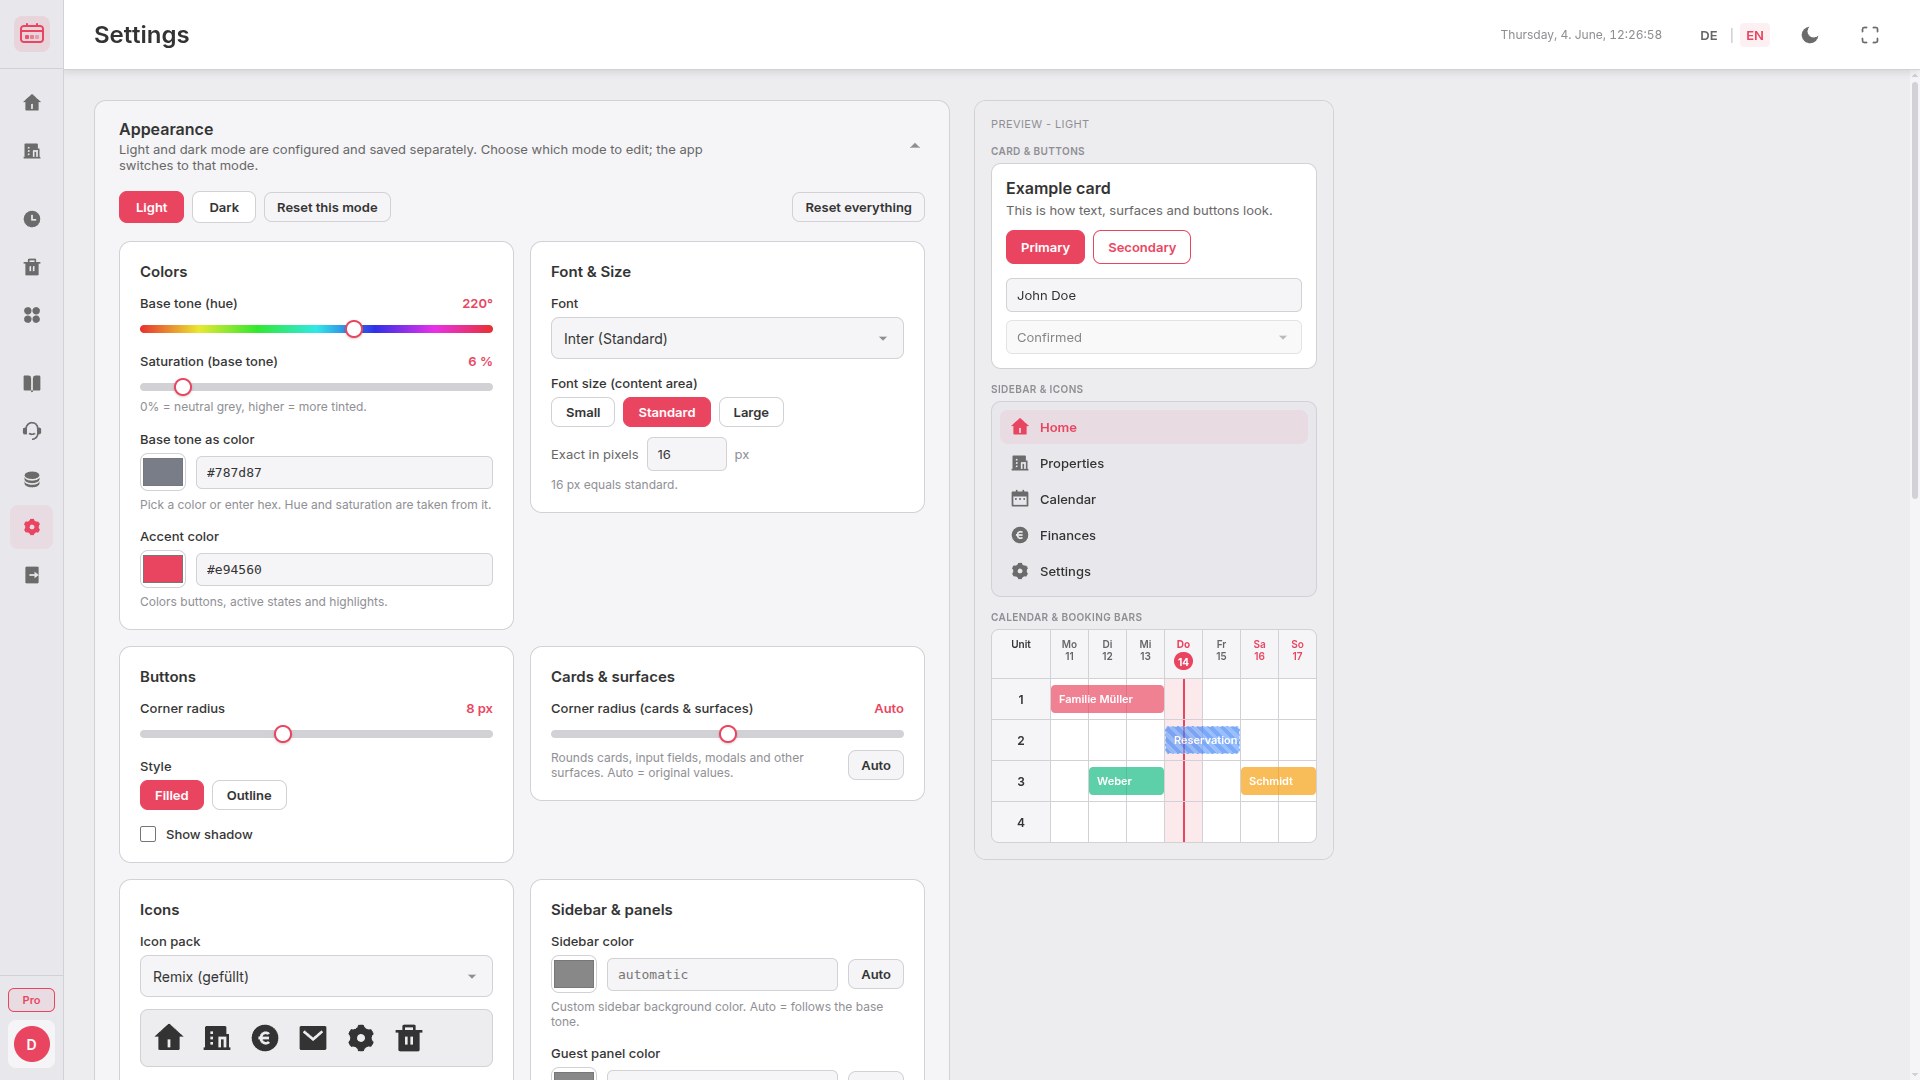This screenshot has width=1920, height=1080.
Task: Switch to the Light mode tab
Action: pyautogui.click(x=152, y=207)
